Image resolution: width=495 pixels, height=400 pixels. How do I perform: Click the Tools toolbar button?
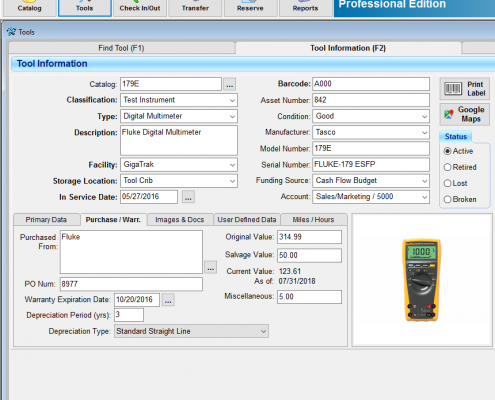coord(85,8)
